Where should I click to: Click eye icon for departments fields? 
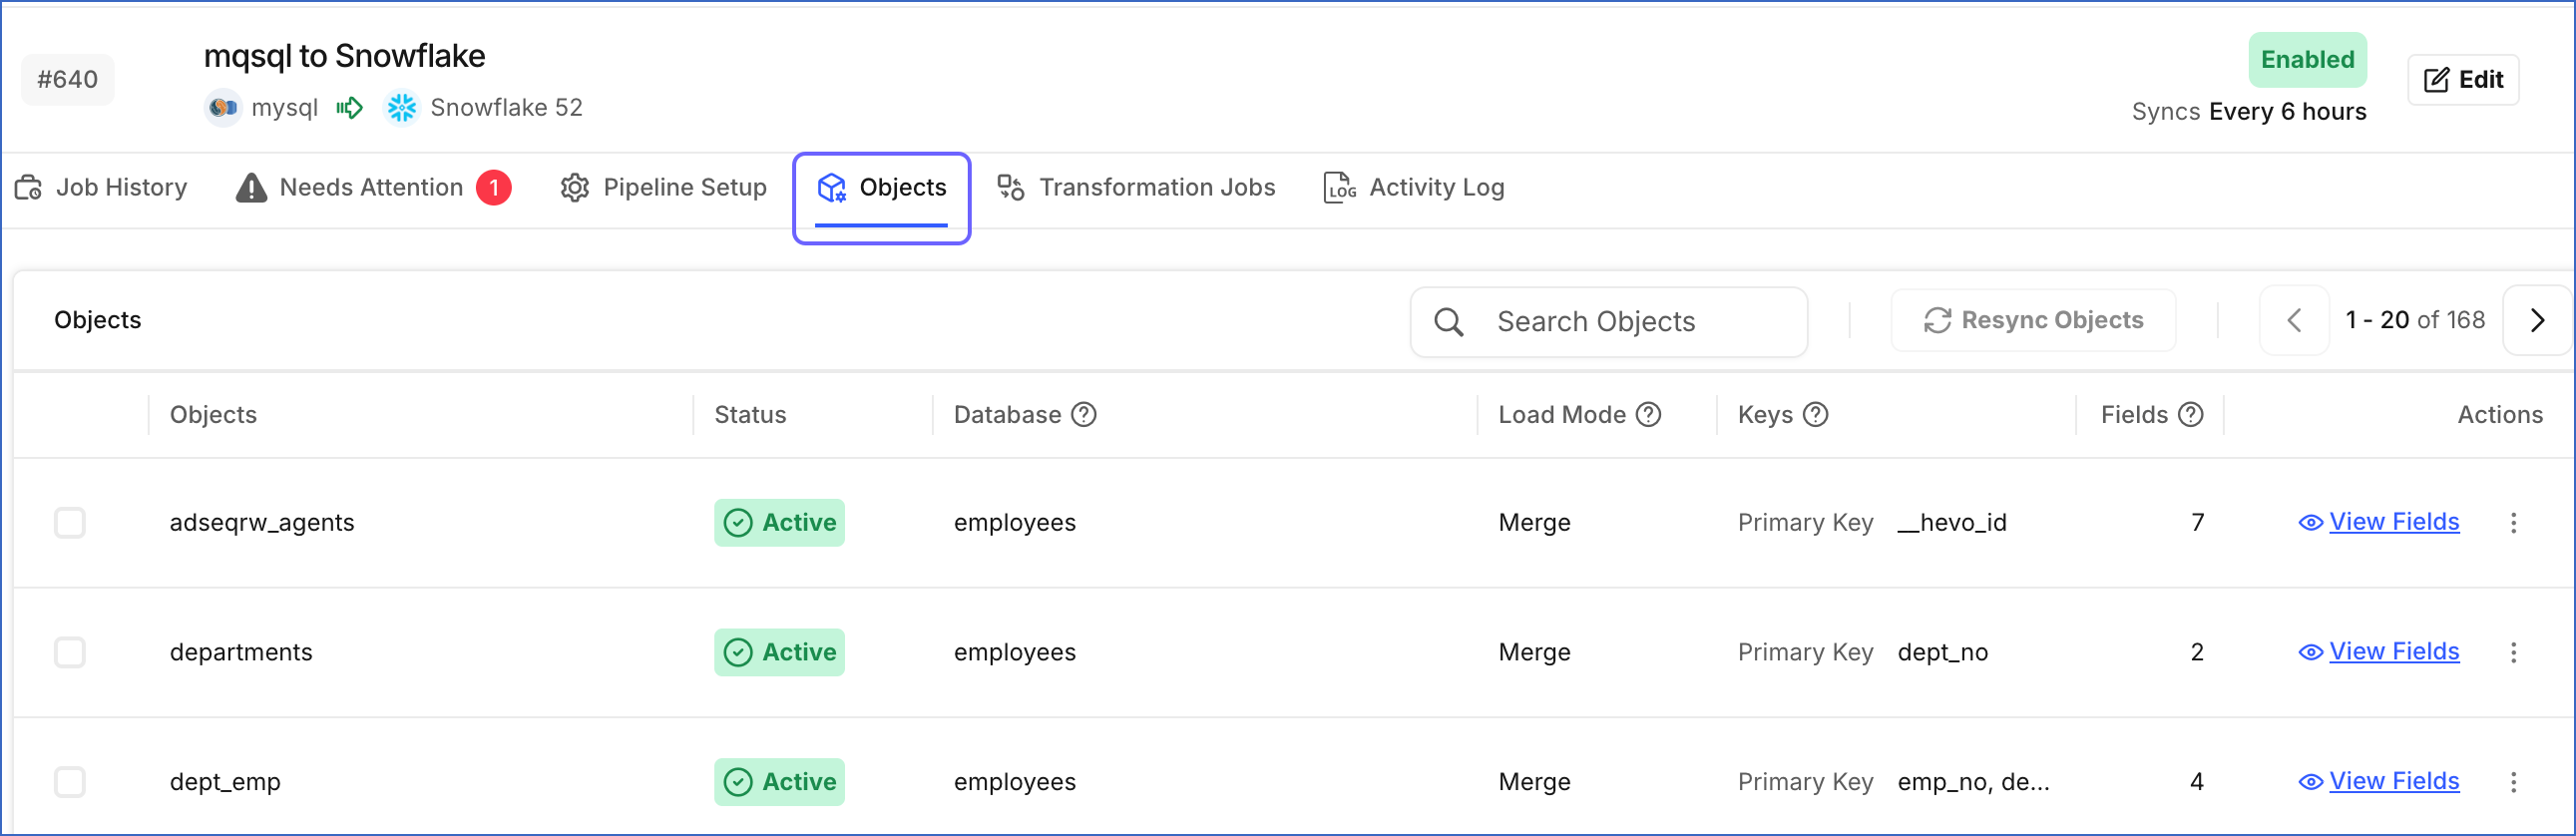point(2310,653)
